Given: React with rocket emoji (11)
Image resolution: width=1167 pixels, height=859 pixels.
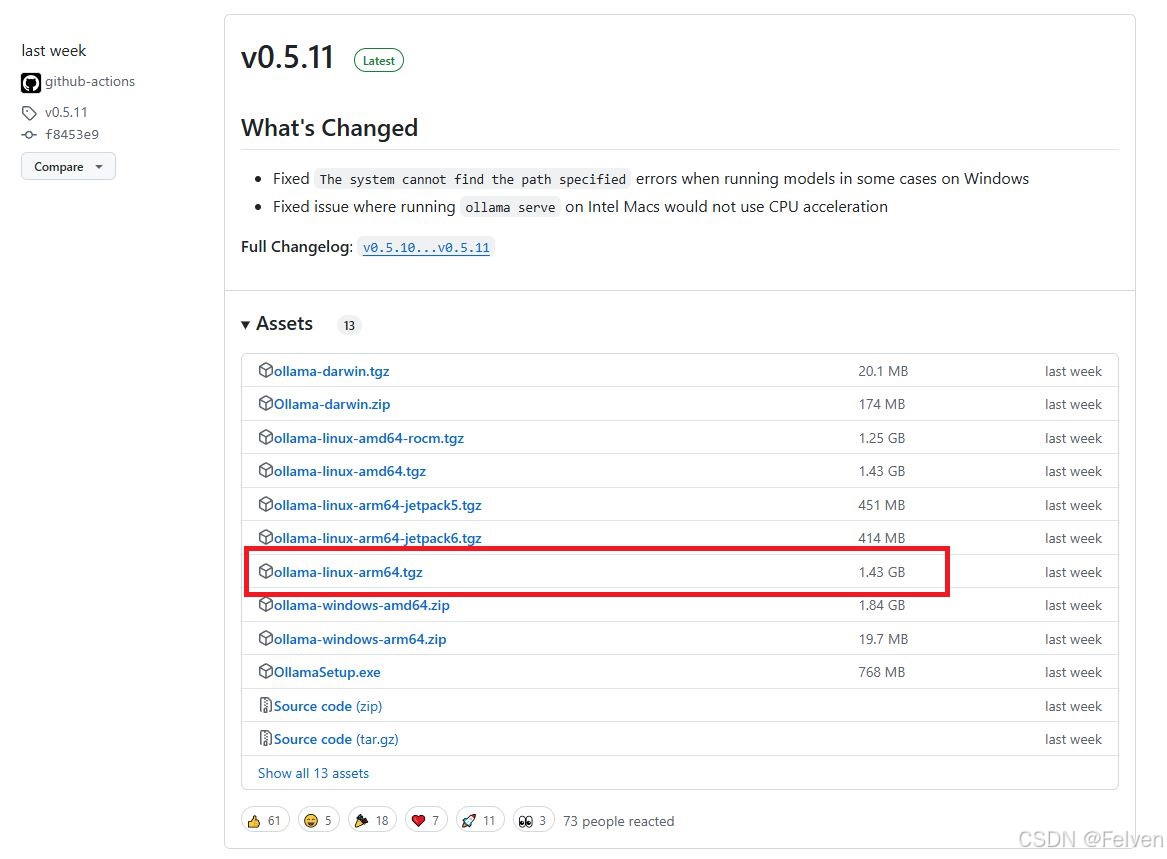Looking at the screenshot, I should [x=479, y=820].
